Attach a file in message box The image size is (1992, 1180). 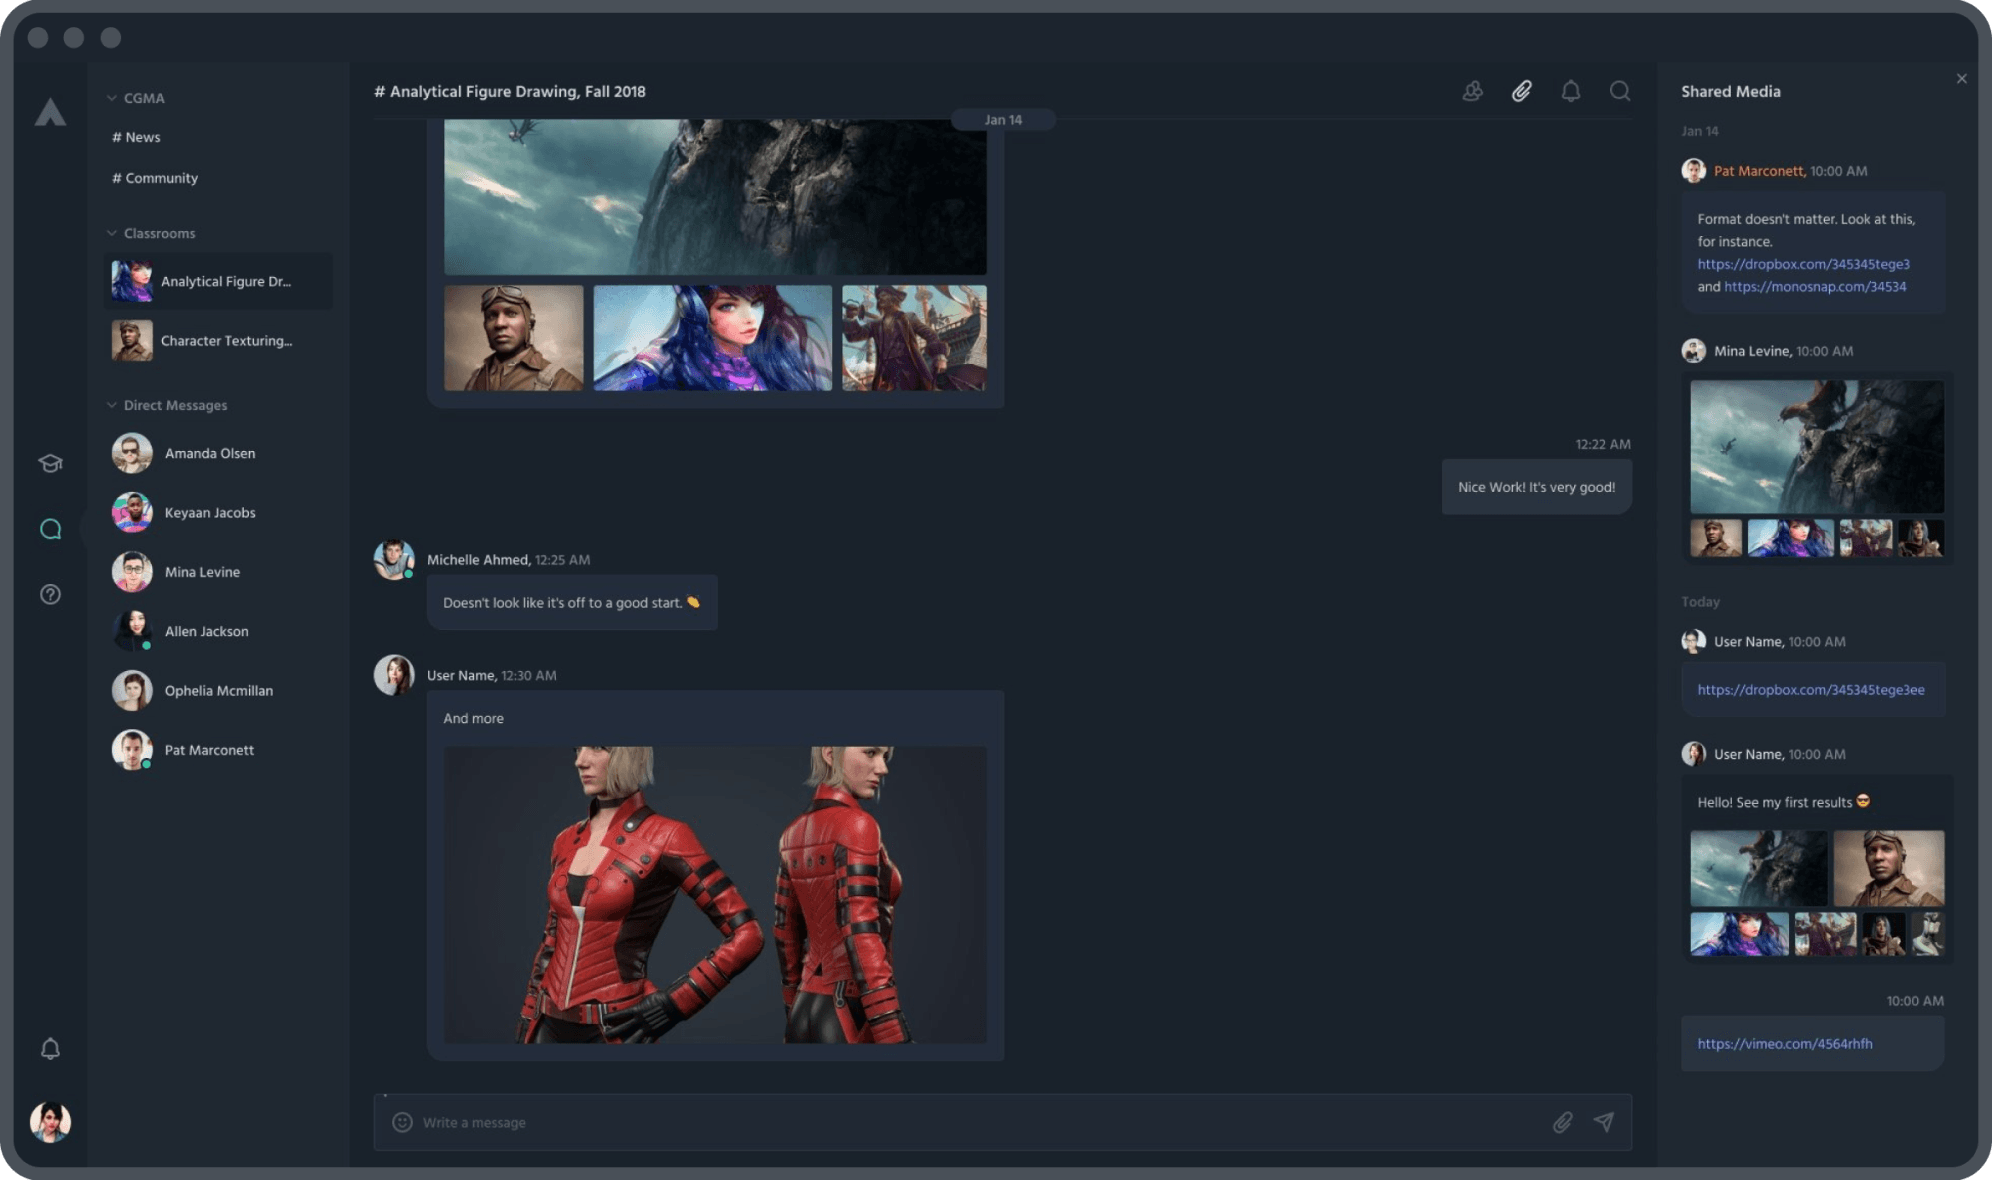(1562, 1122)
